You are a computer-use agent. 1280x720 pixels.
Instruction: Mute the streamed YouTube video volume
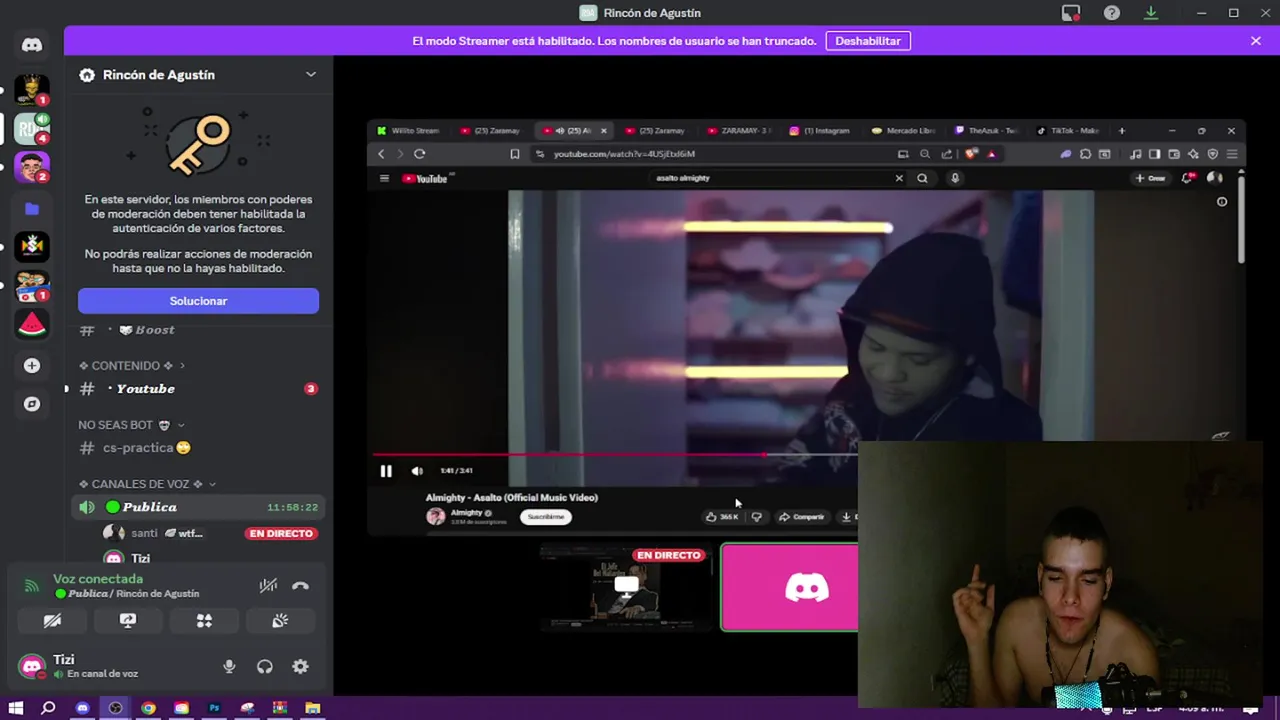[x=417, y=471]
